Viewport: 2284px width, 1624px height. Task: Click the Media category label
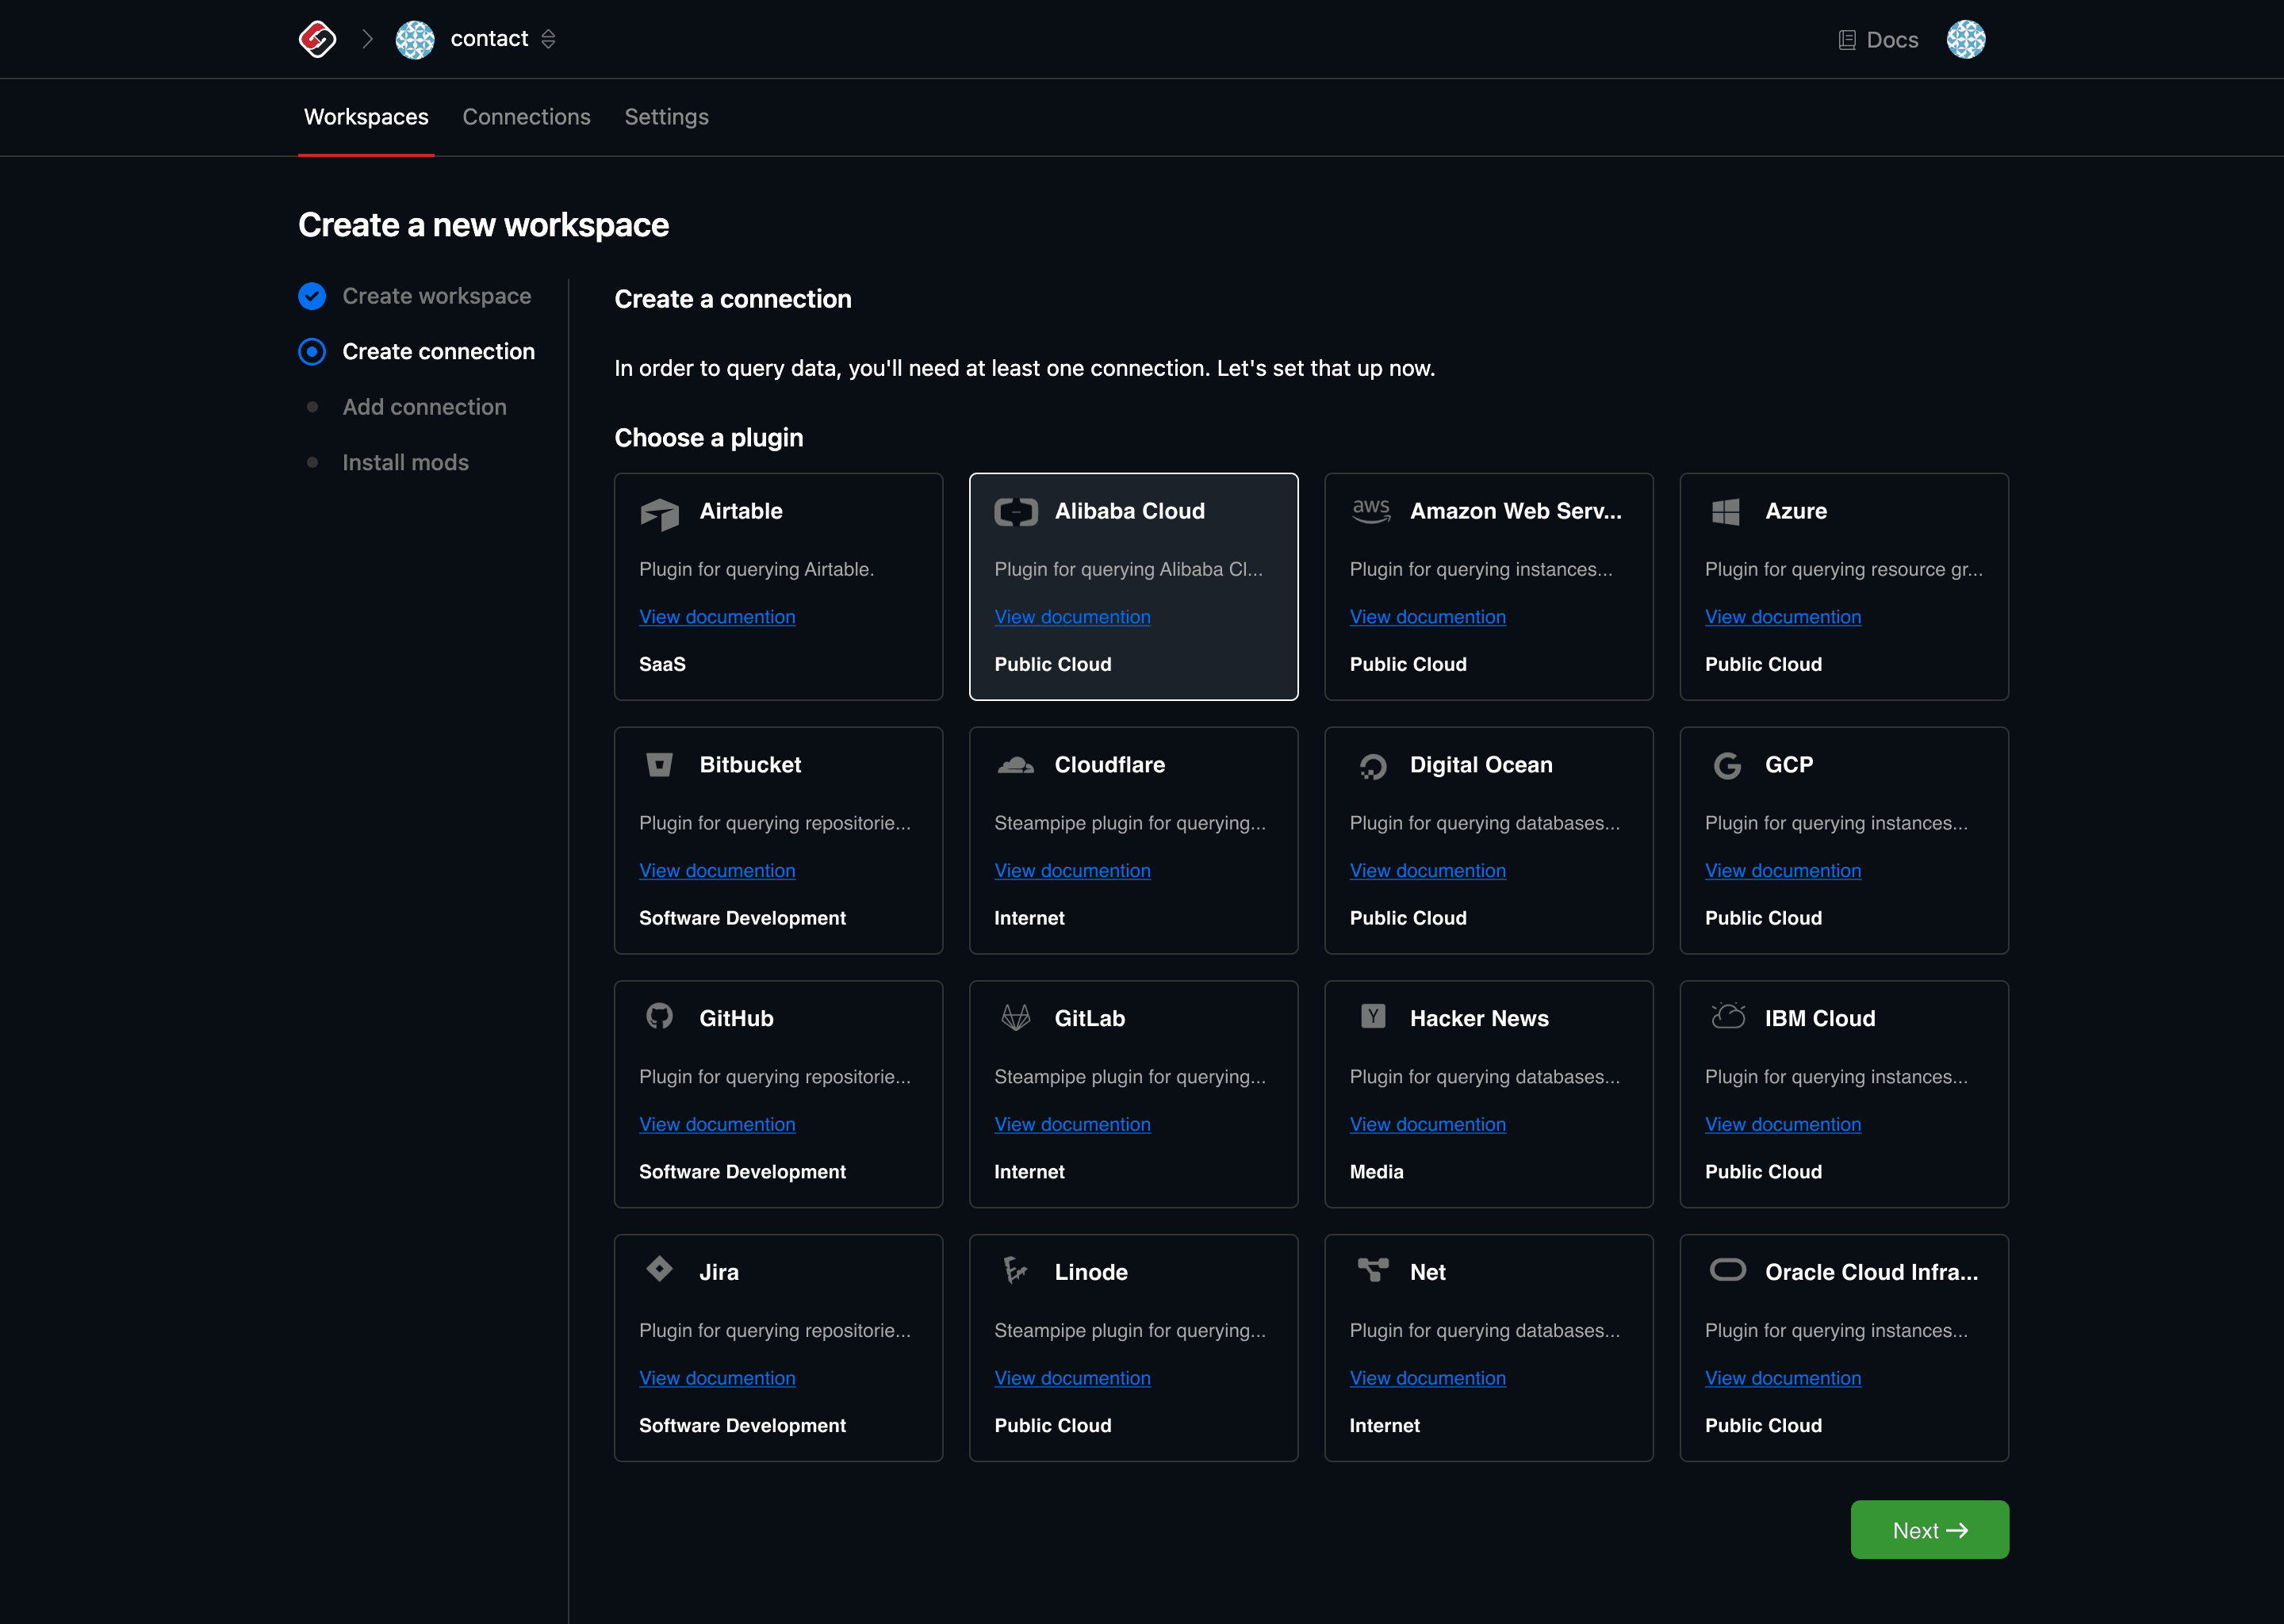(1376, 1172)
